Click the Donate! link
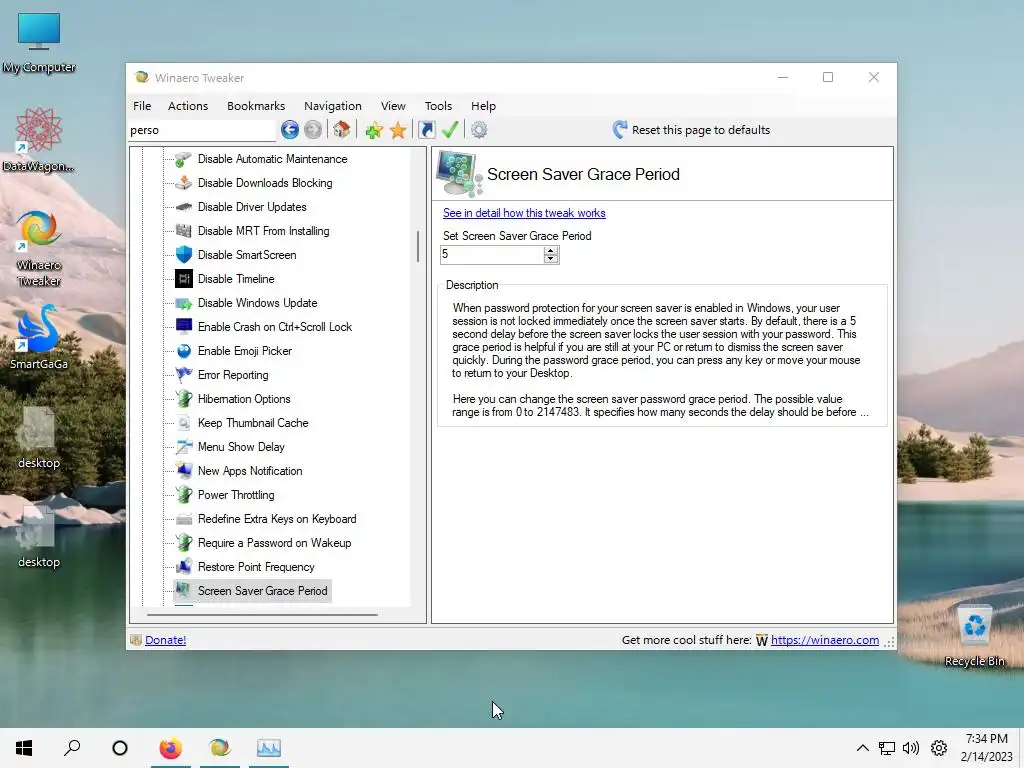 click(165, 640)
